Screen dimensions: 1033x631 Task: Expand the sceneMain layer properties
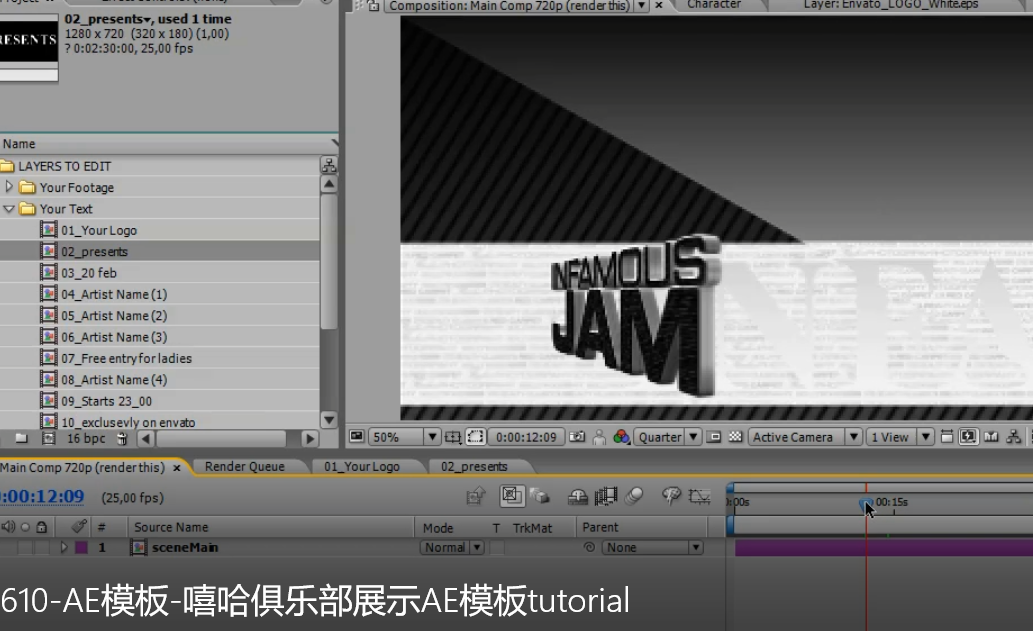[64, 547]
